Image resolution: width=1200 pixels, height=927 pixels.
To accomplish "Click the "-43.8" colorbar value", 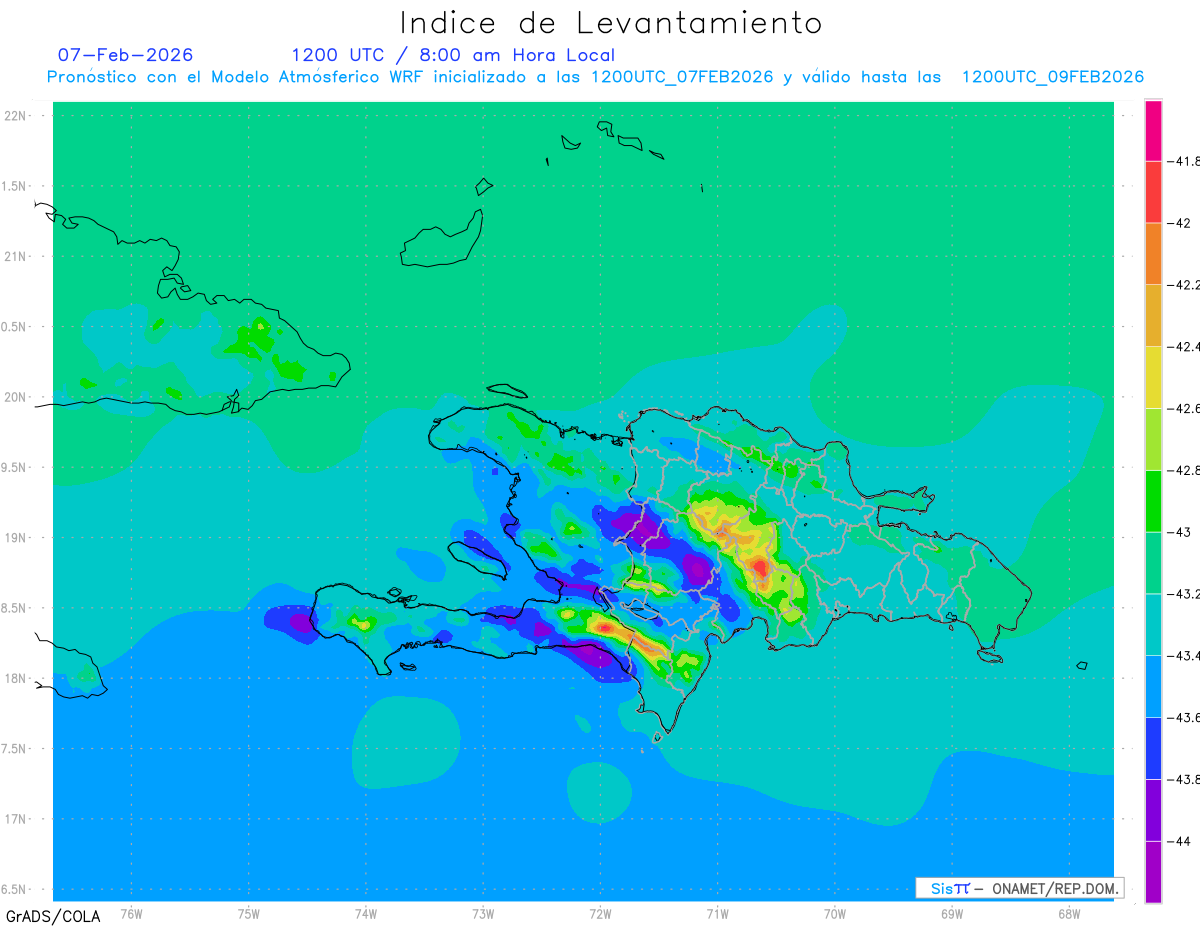I will (x=1184, y=780).
